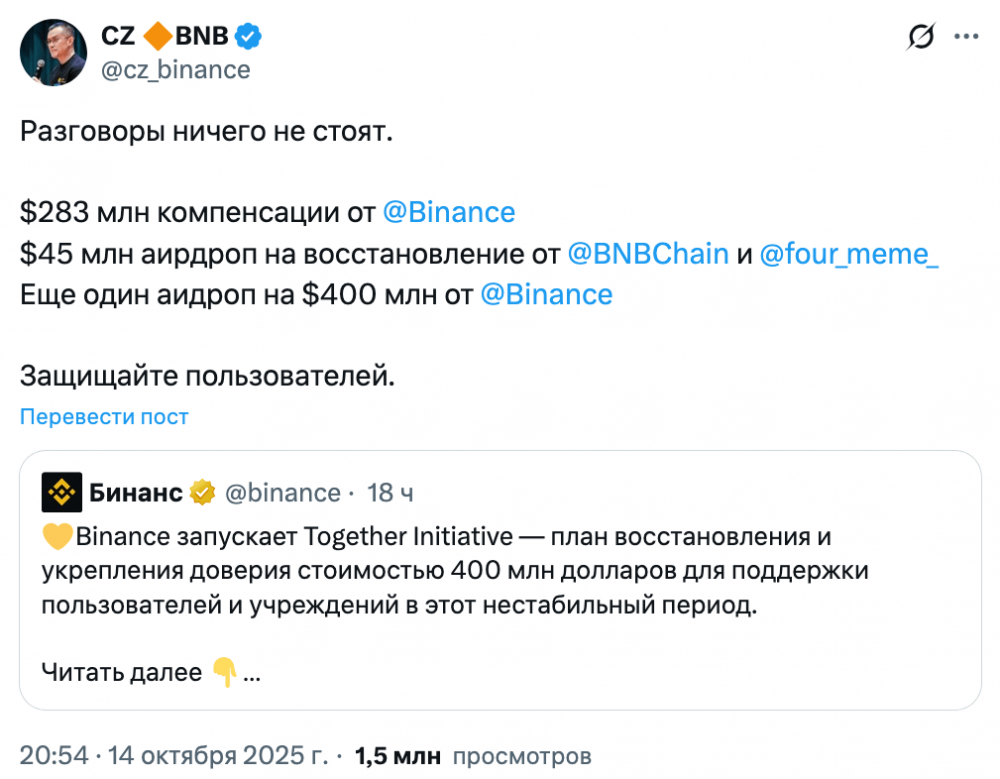Viewport: 1000px width, 779px height.
Task: Click the @binance handle in quoted post
Action: pos(283,493)
